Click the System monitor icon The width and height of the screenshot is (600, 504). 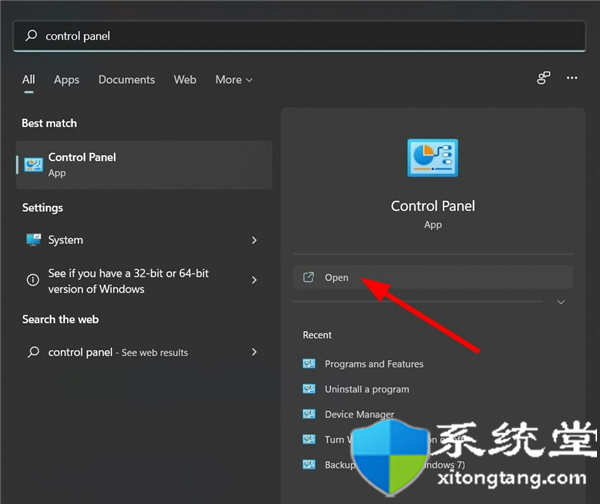(33, 240)
